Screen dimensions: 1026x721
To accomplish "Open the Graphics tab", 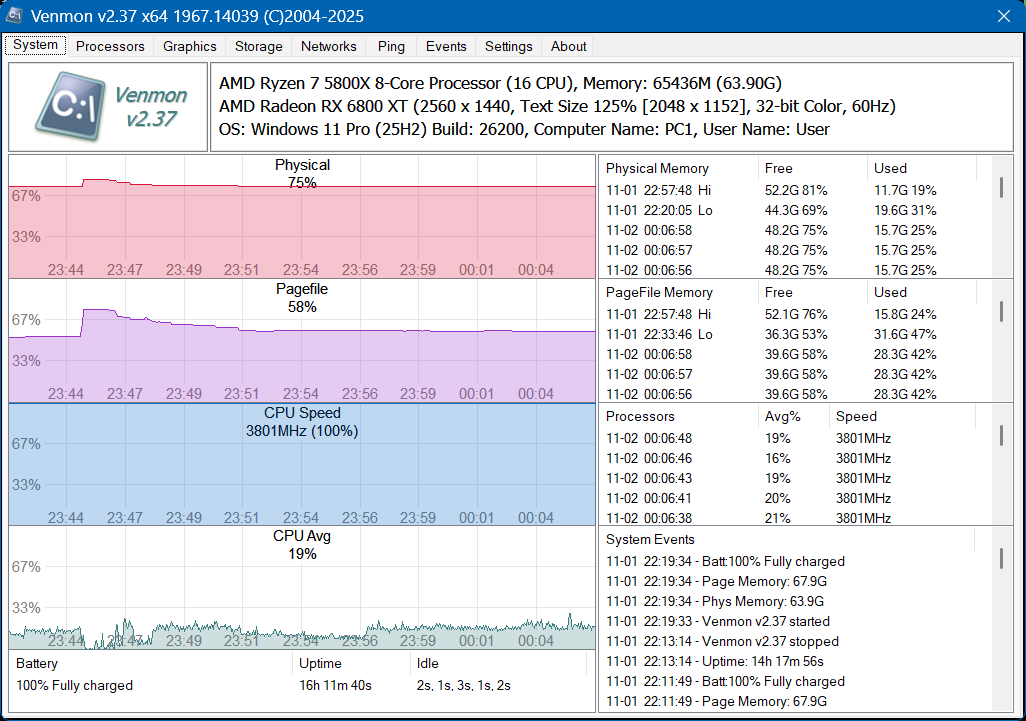I will point(189,46).
